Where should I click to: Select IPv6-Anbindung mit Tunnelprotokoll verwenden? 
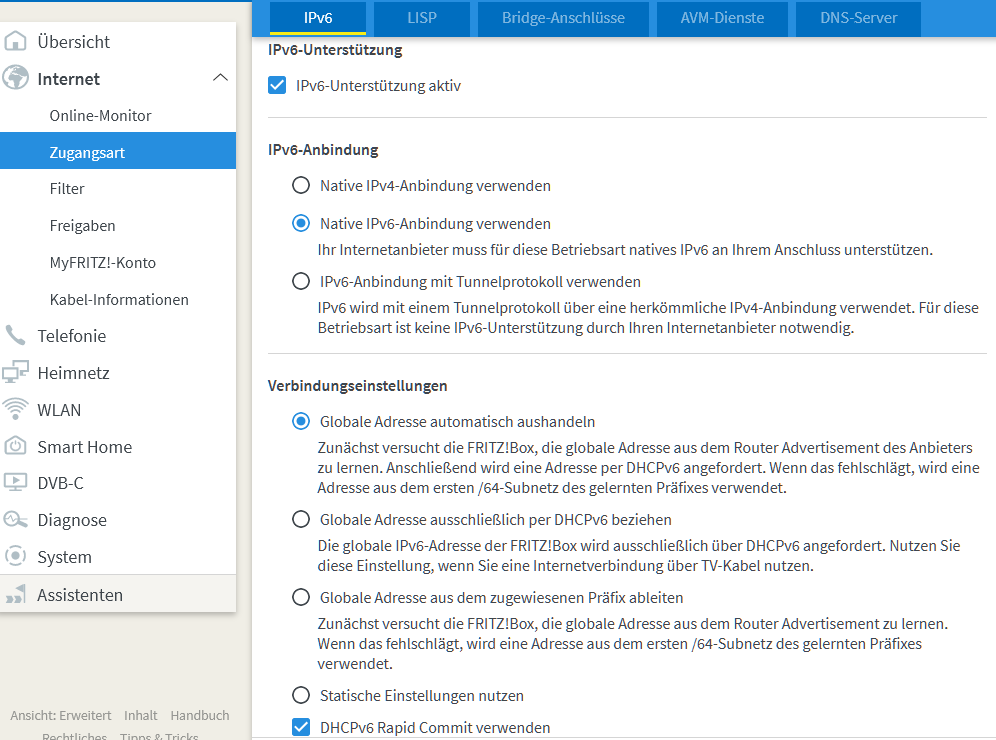[x=300, y=281]
